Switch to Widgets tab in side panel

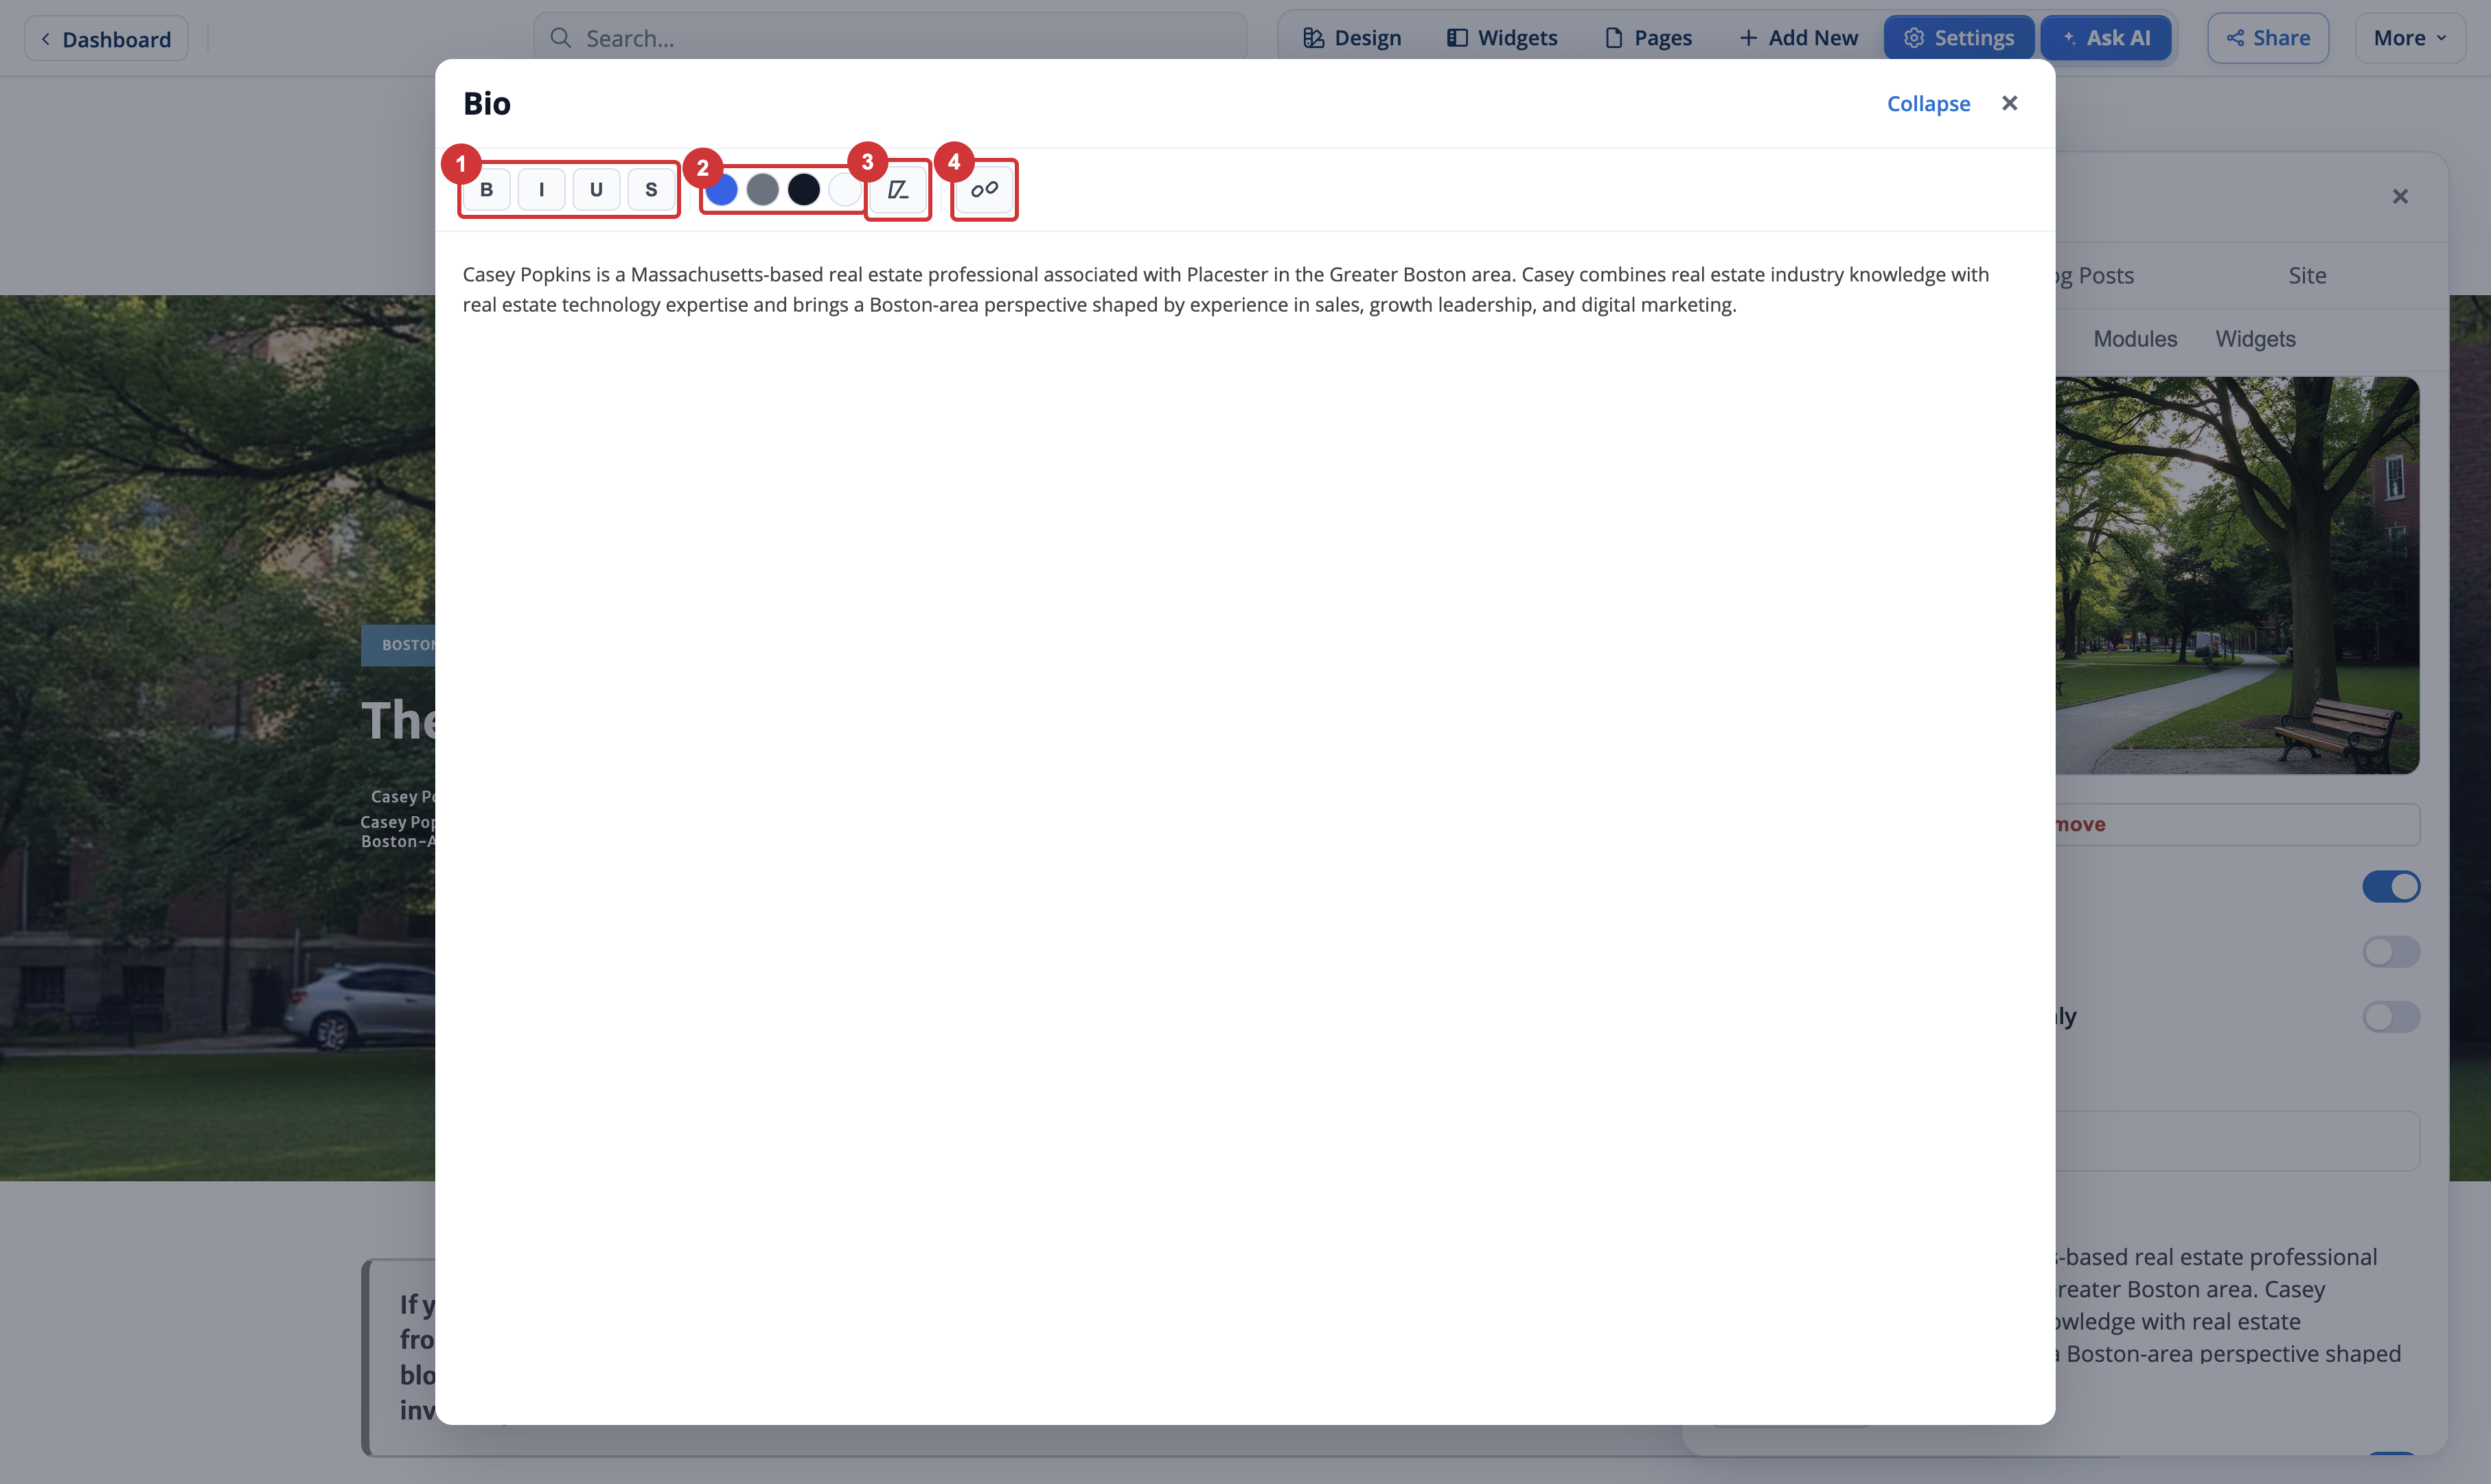point(2254,339)
